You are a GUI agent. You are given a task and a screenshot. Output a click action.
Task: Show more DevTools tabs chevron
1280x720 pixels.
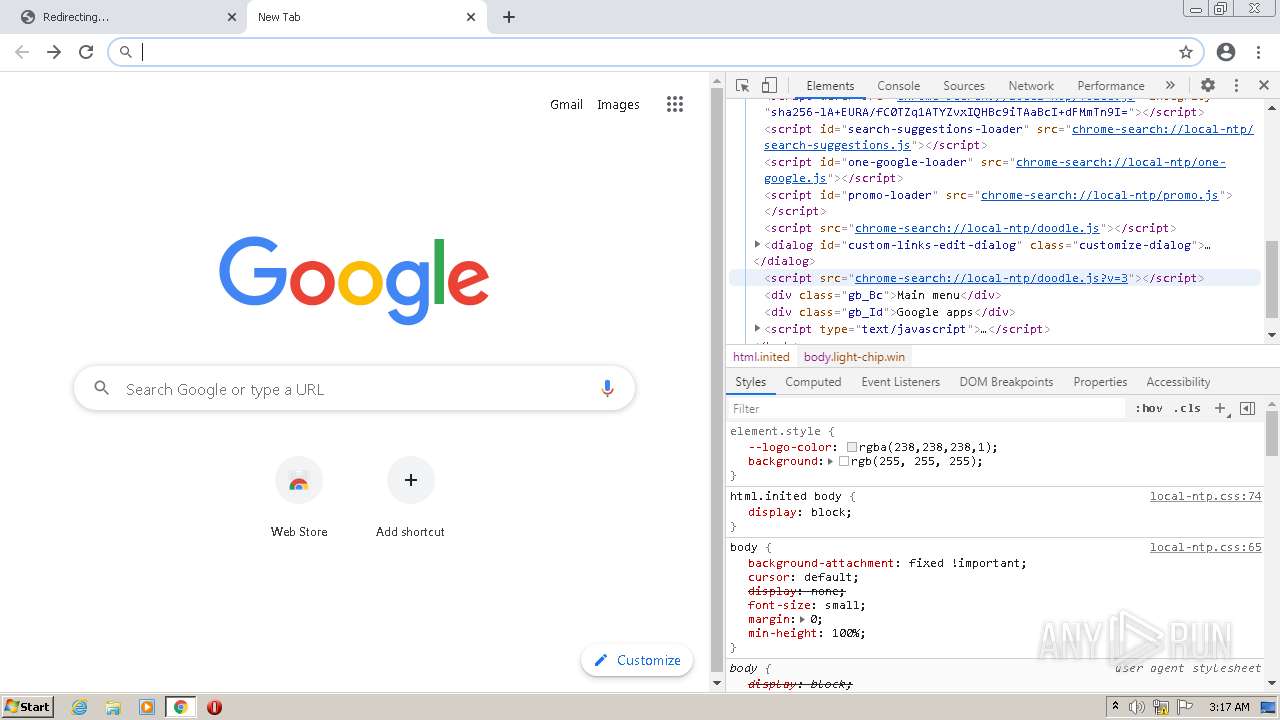click(x=1170, y=85)
